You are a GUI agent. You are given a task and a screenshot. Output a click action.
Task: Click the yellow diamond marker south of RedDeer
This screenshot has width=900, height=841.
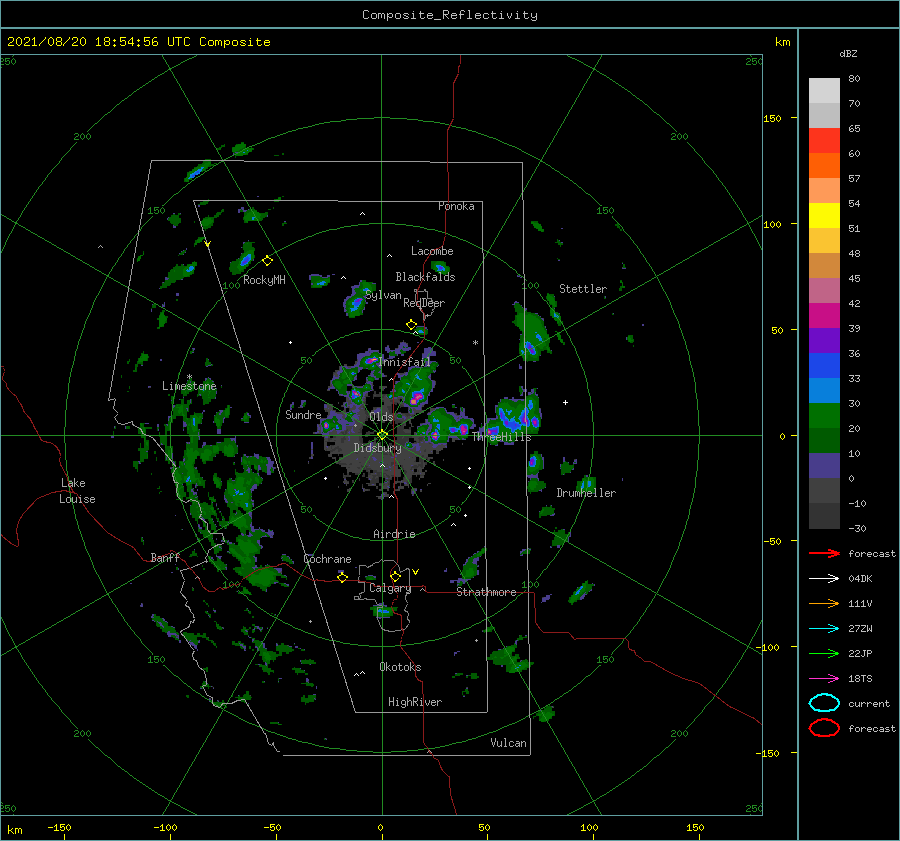(x=411, y=325)
